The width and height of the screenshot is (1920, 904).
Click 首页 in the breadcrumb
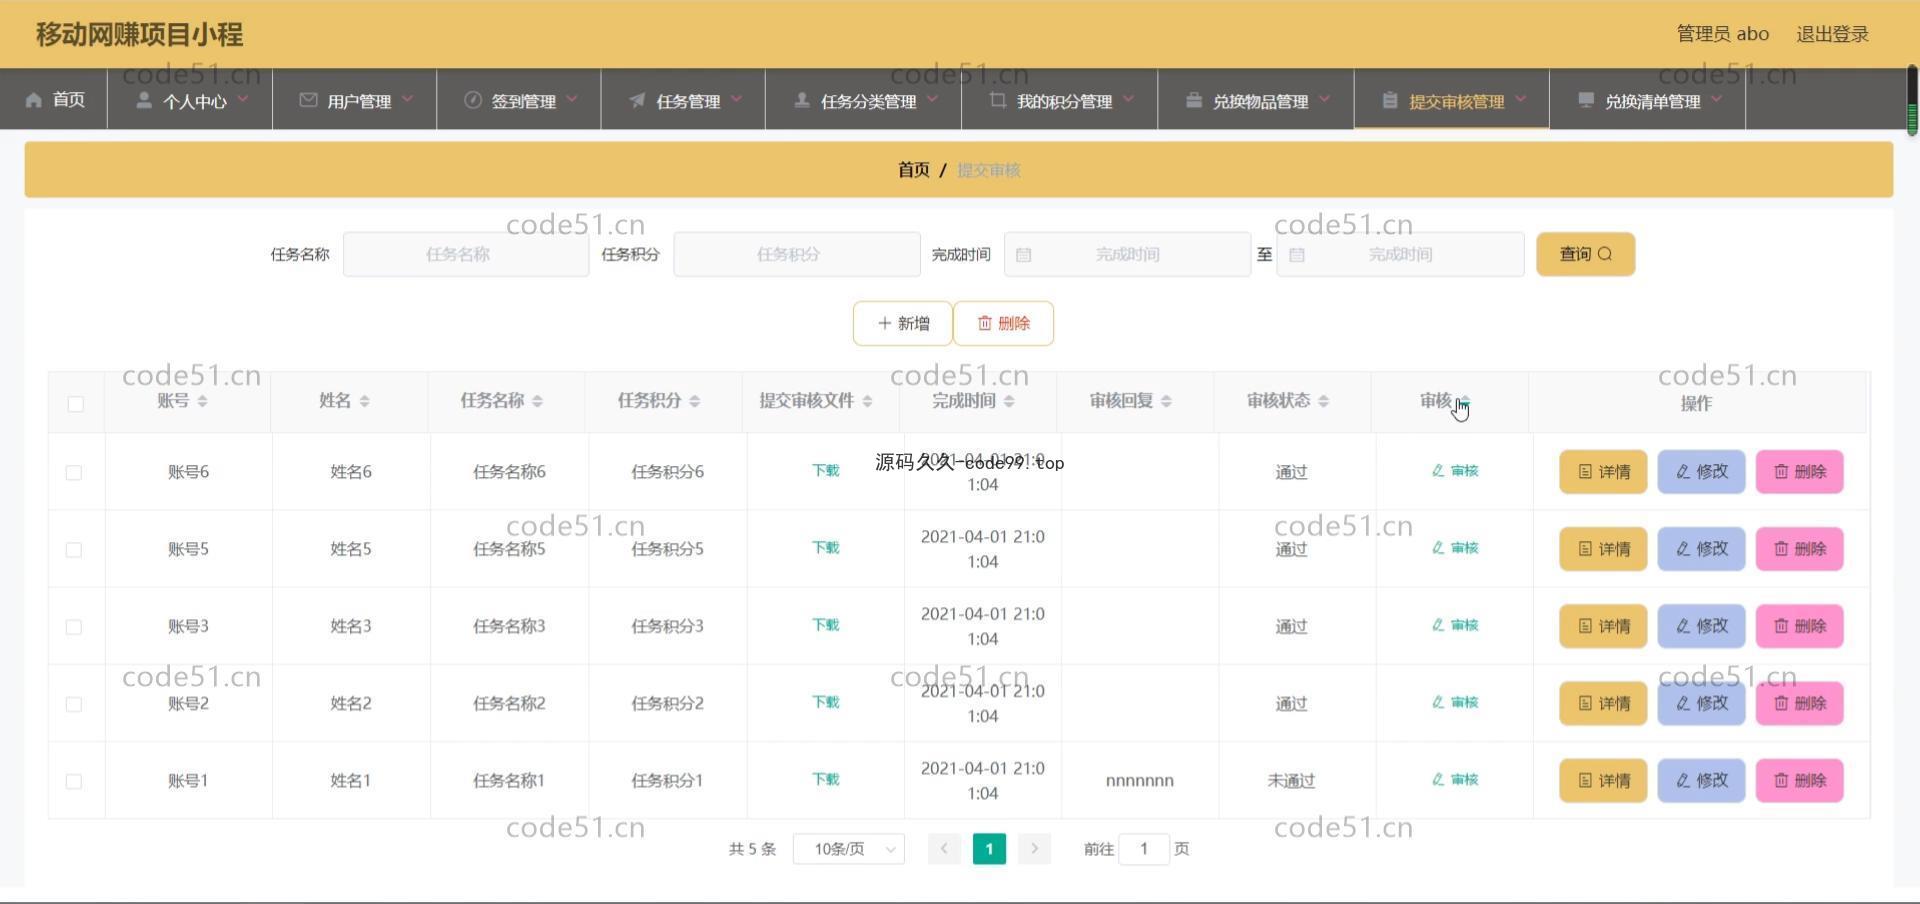[x=913, y=170]
